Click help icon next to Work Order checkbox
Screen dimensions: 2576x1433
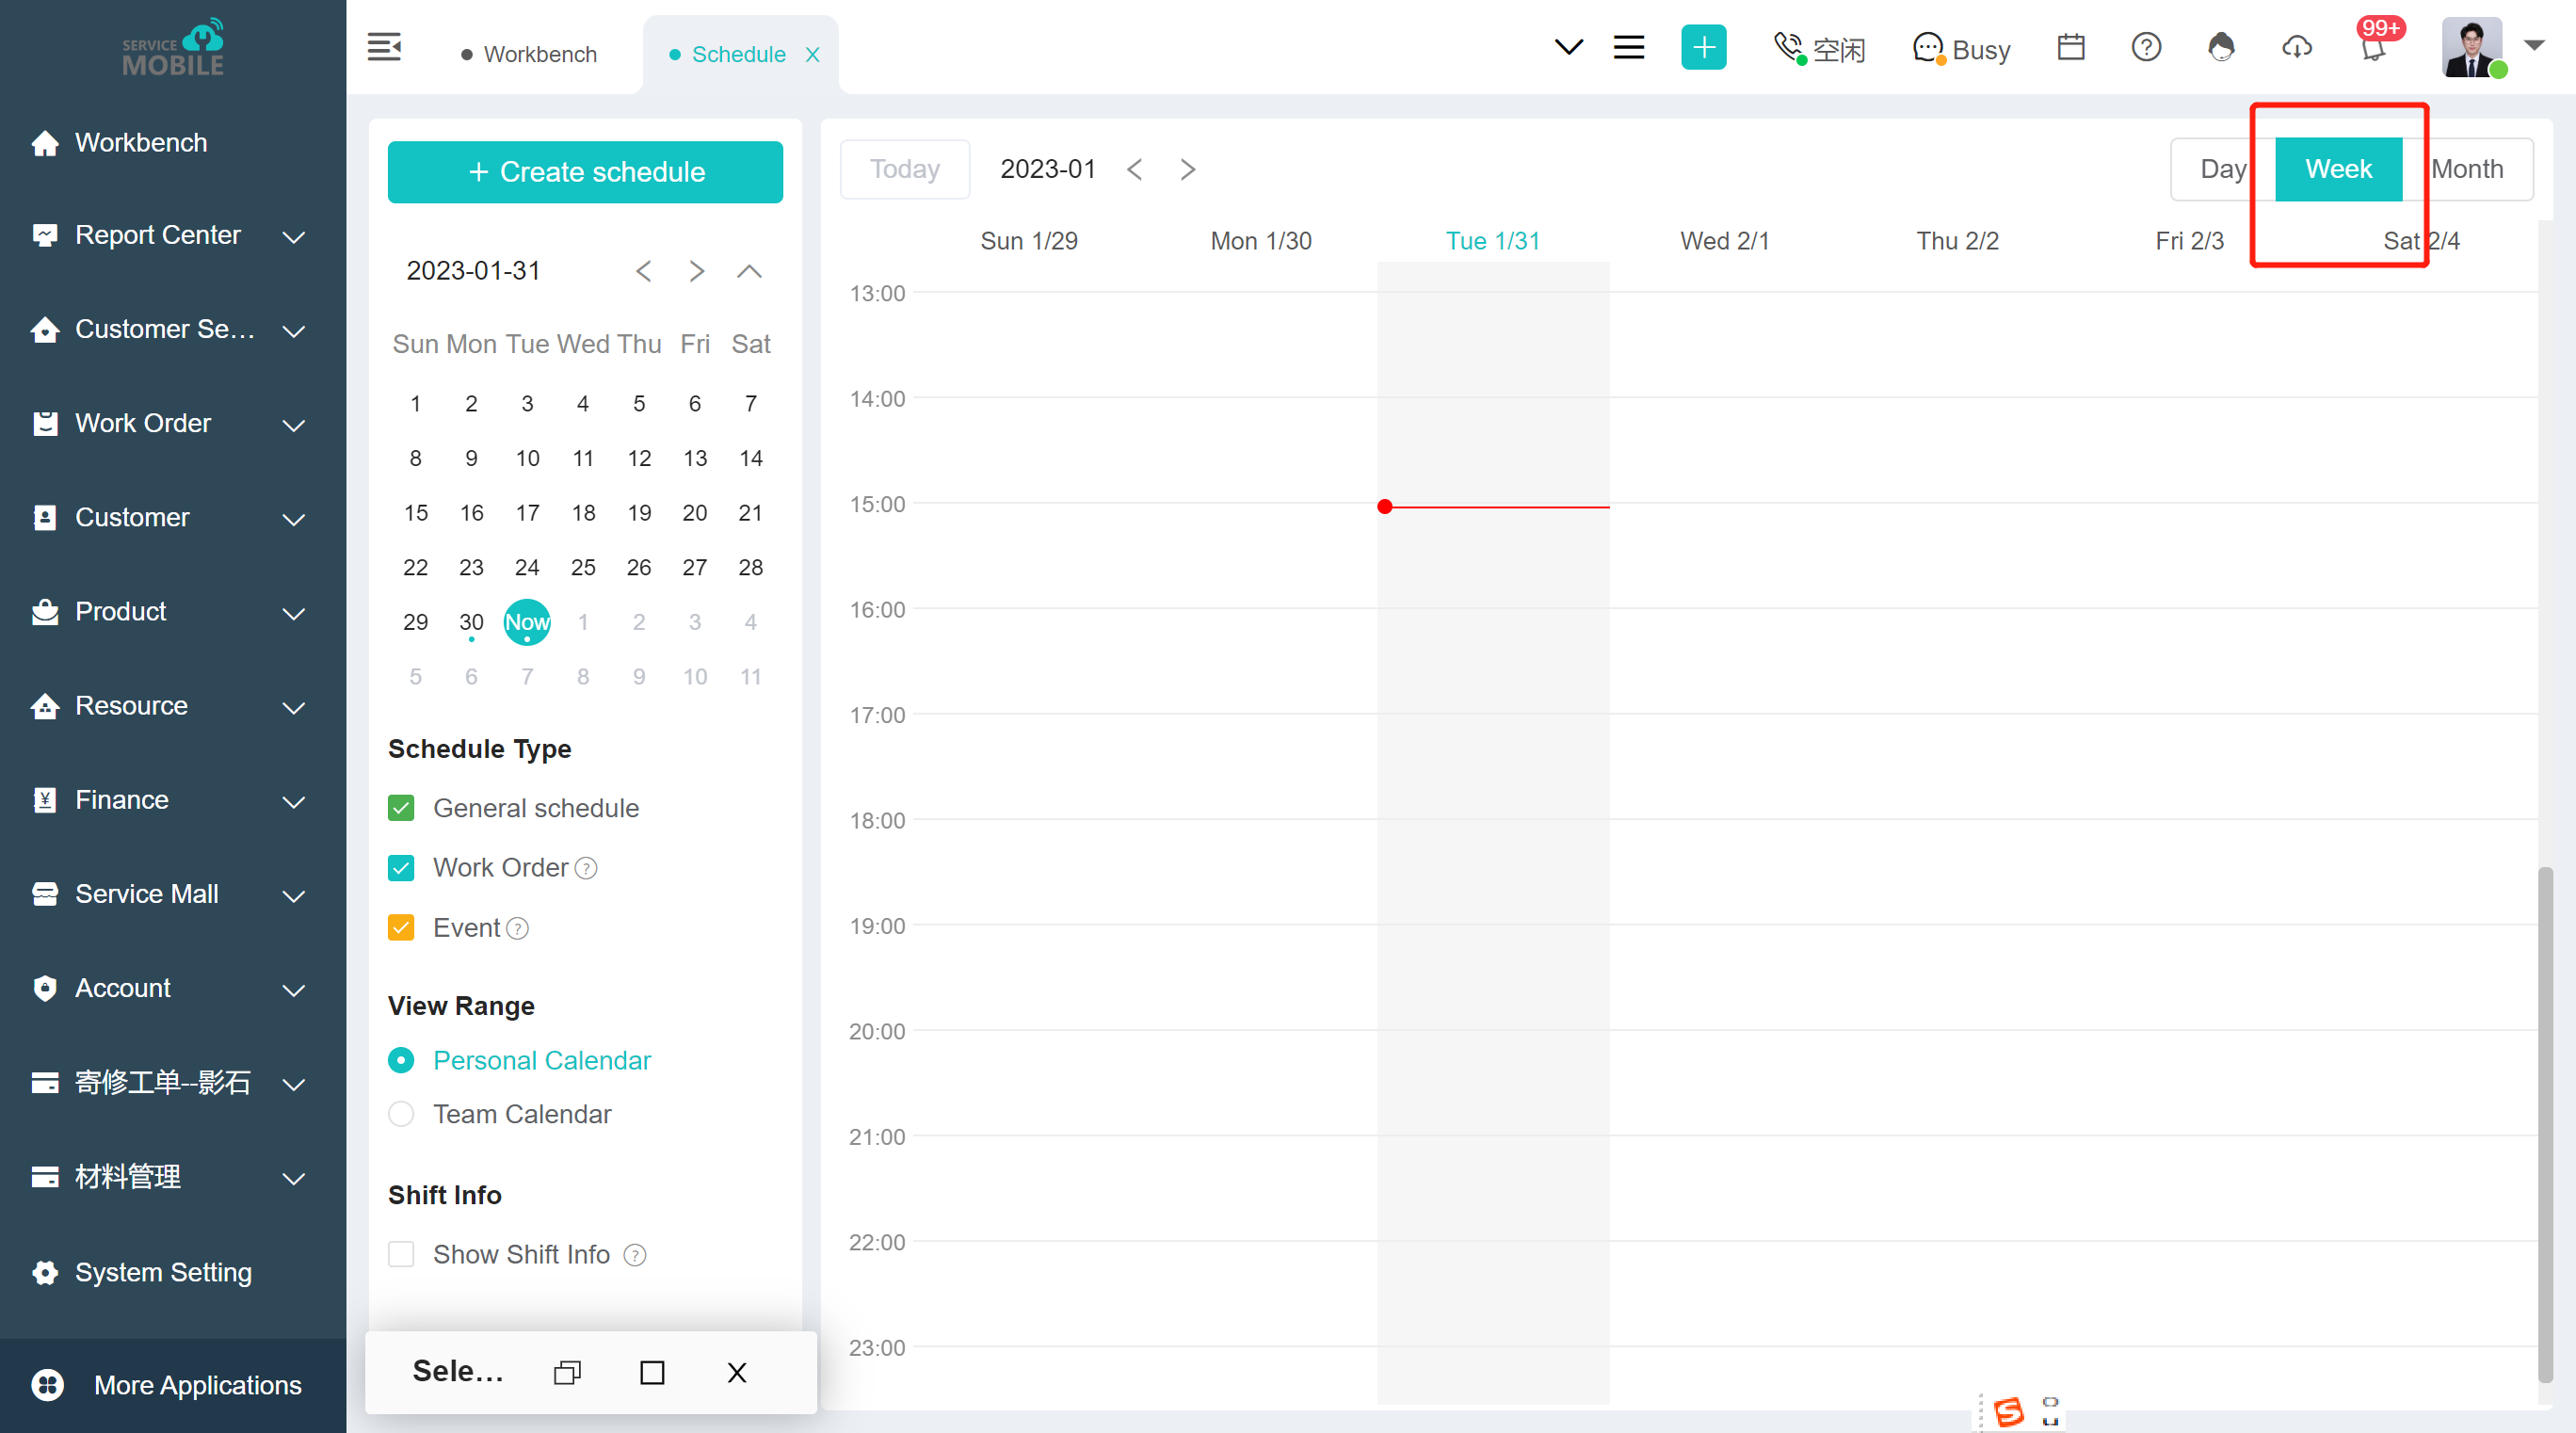coord(586,869)
